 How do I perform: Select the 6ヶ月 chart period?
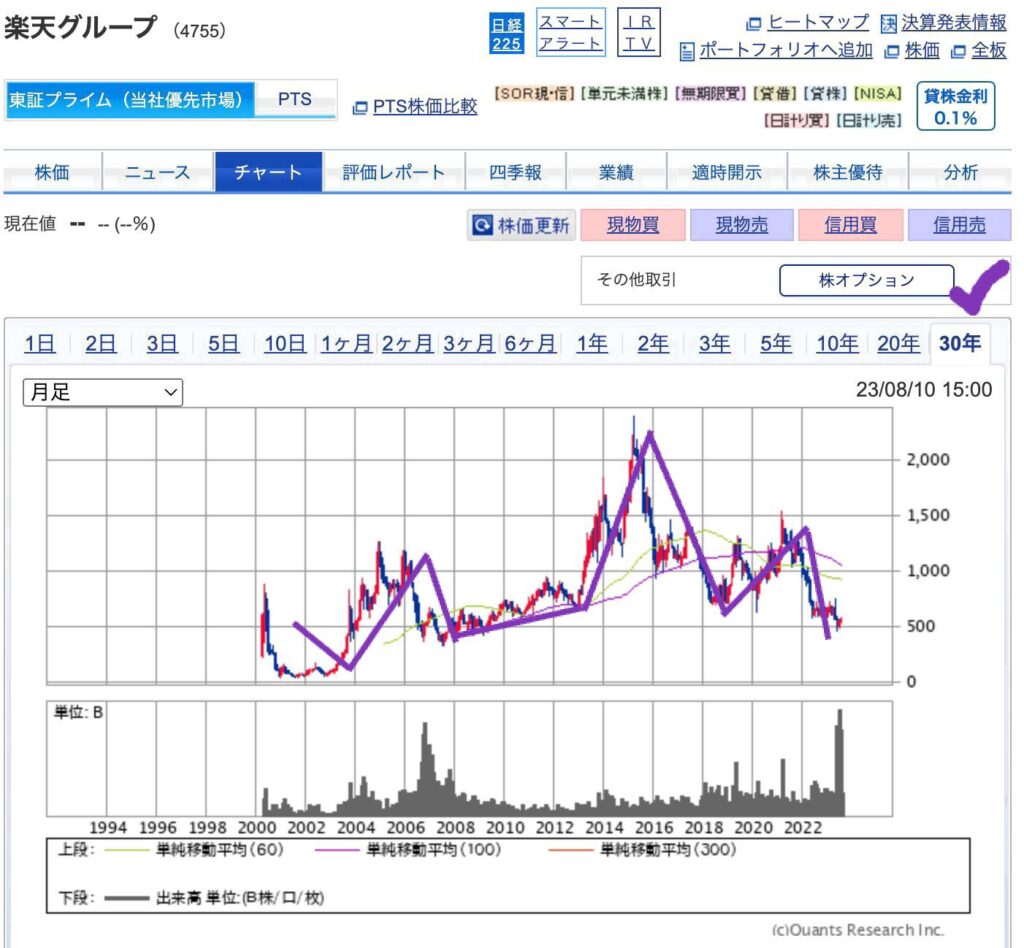[530, 343]
